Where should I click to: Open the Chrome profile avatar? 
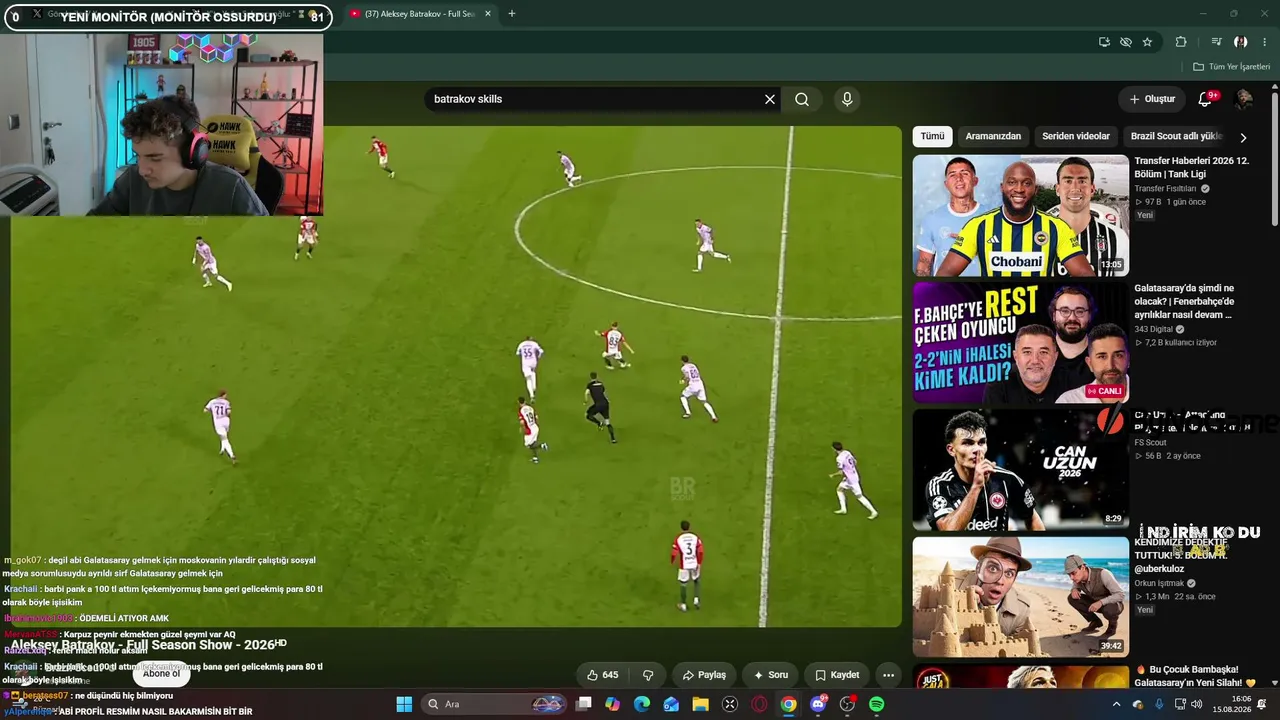1241,42
